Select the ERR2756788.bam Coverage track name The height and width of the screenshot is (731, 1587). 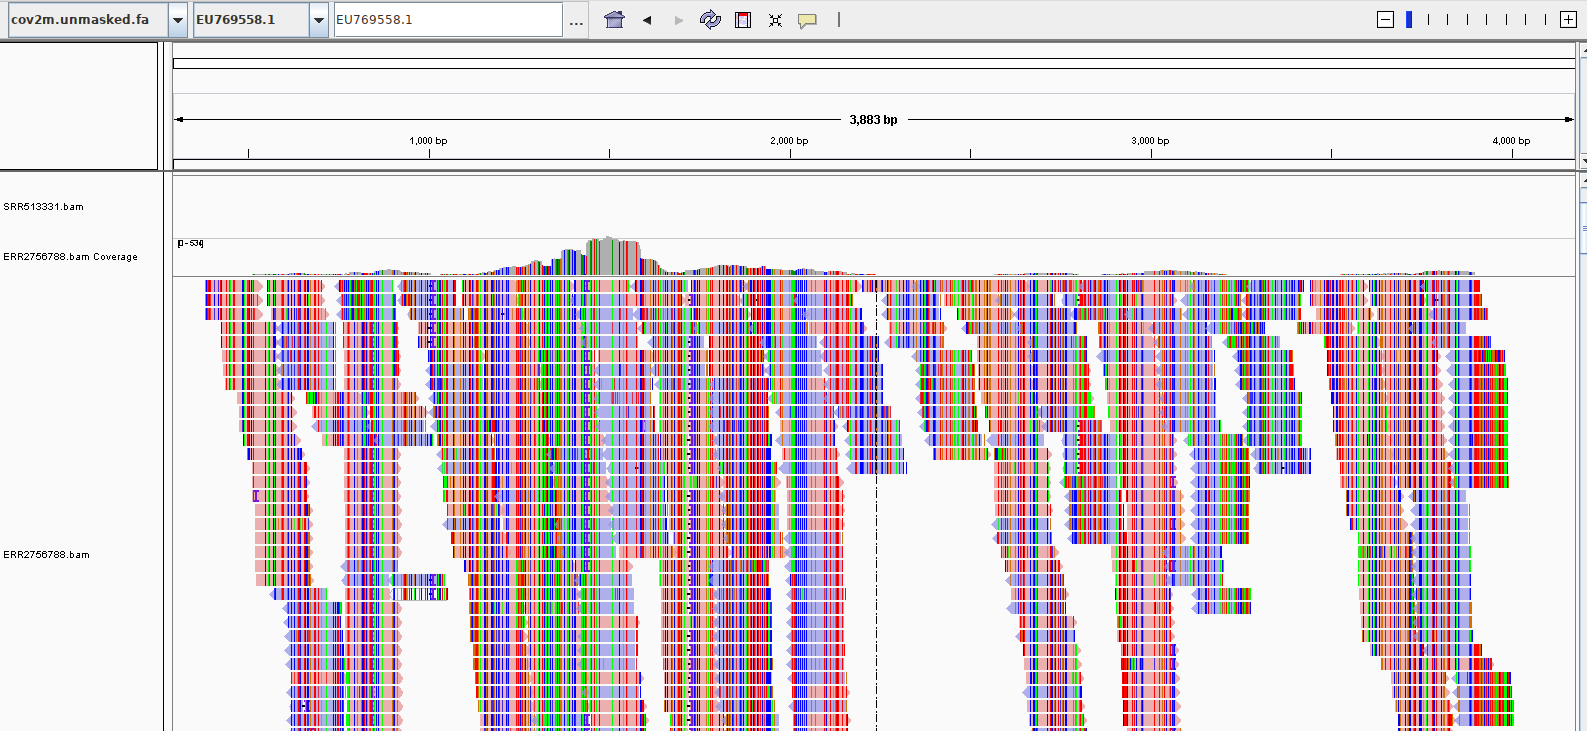point(70,257)
